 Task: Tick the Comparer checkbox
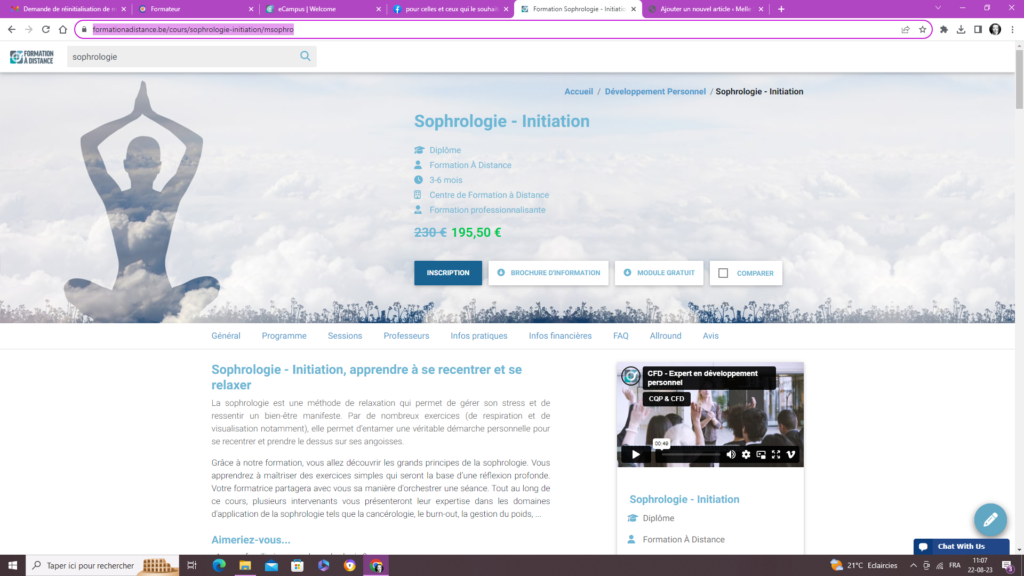coord(723,273)
